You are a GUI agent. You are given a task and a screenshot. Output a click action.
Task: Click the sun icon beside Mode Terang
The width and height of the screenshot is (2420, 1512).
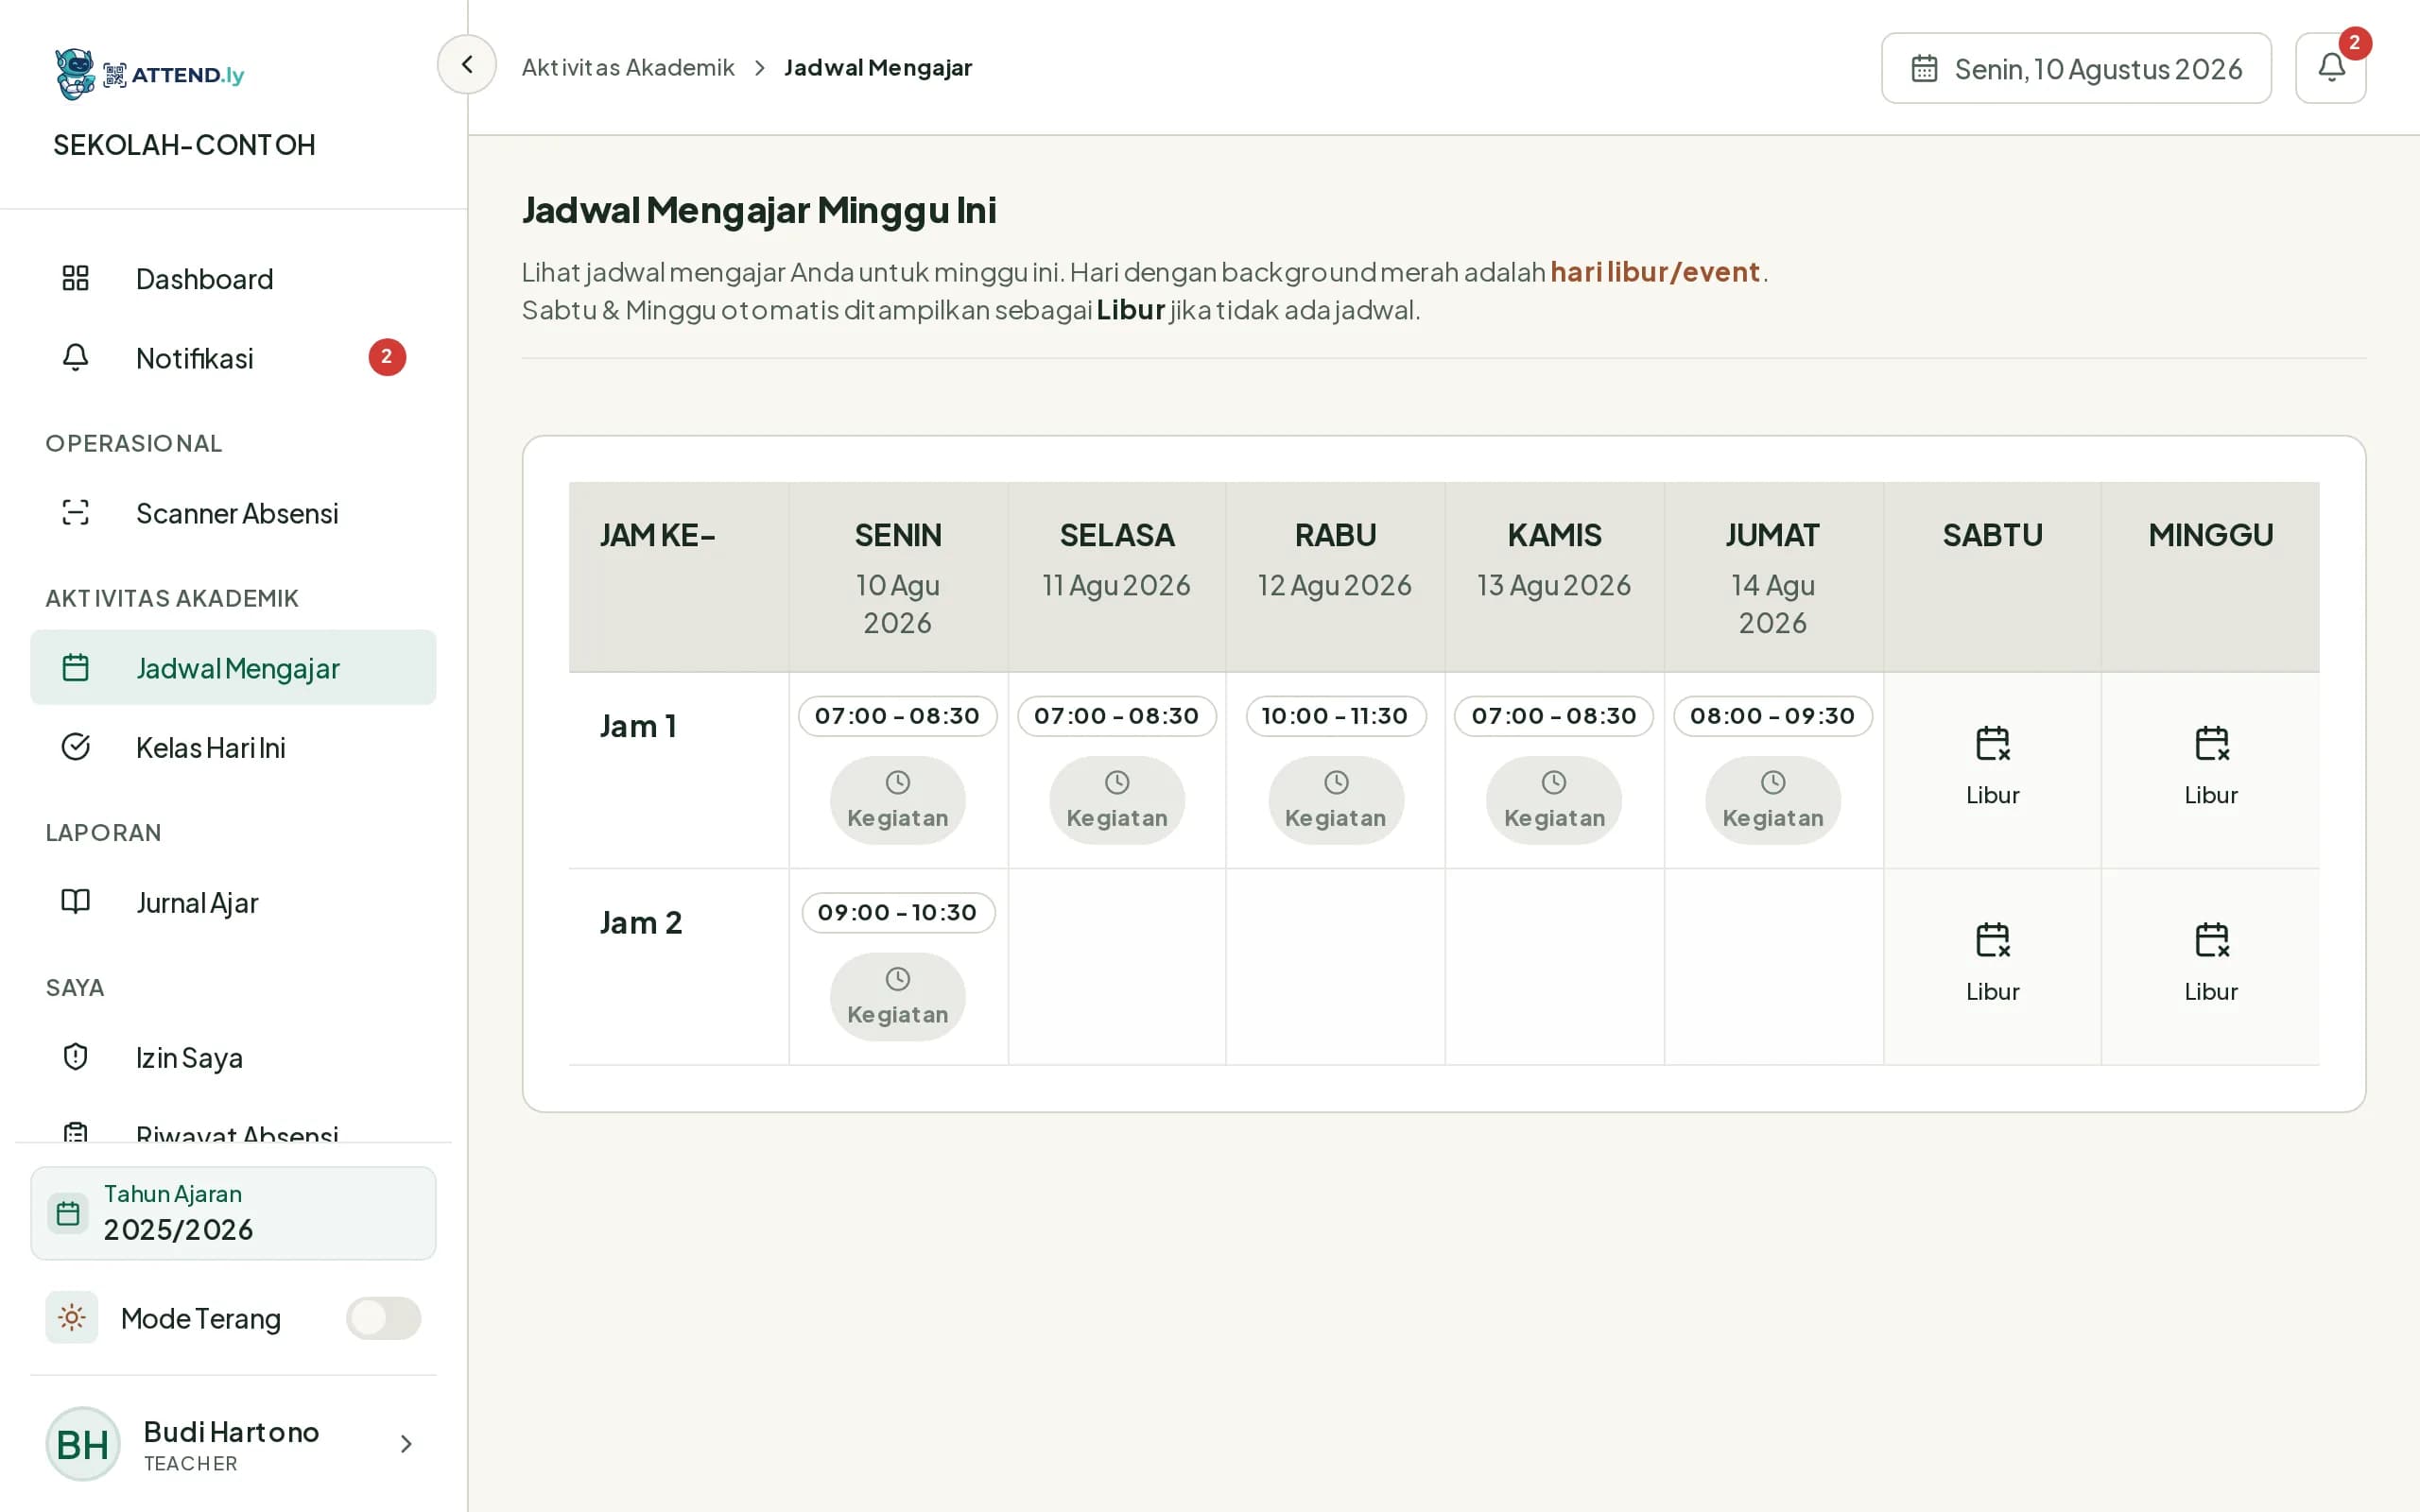point(72,1317)
